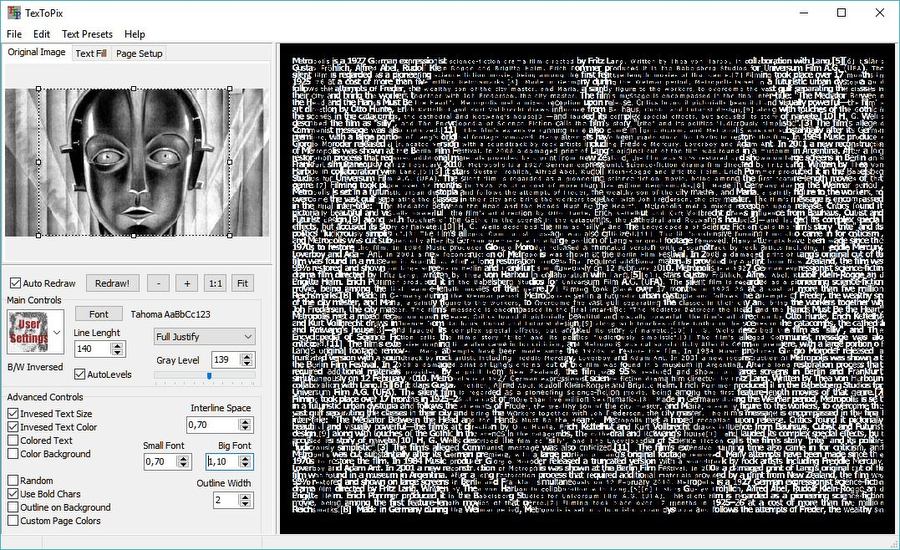
Task: Click the Big Font value field
Action: [x=222, y=462]
